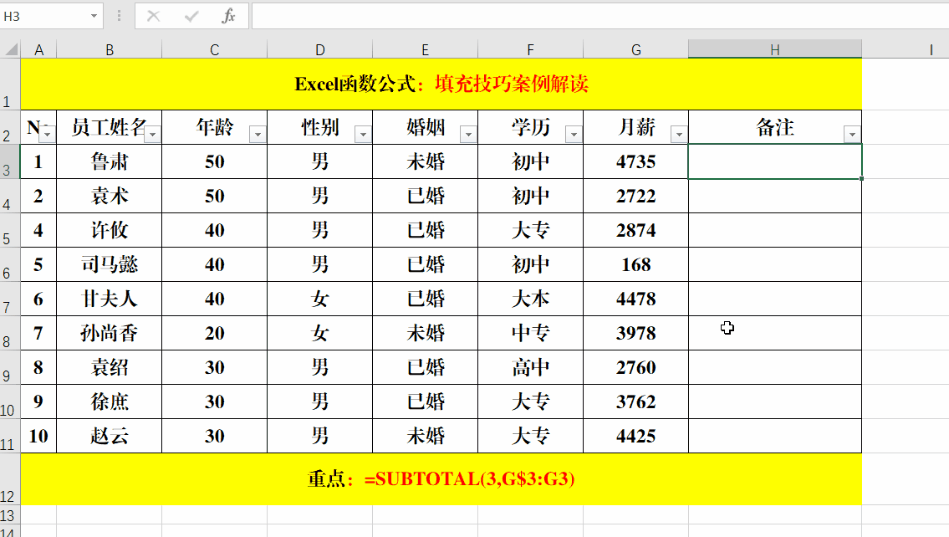Click the 未婚 cell in 鲁肃's row
Viewport: 949px width, 537px height.
[425, 162]
